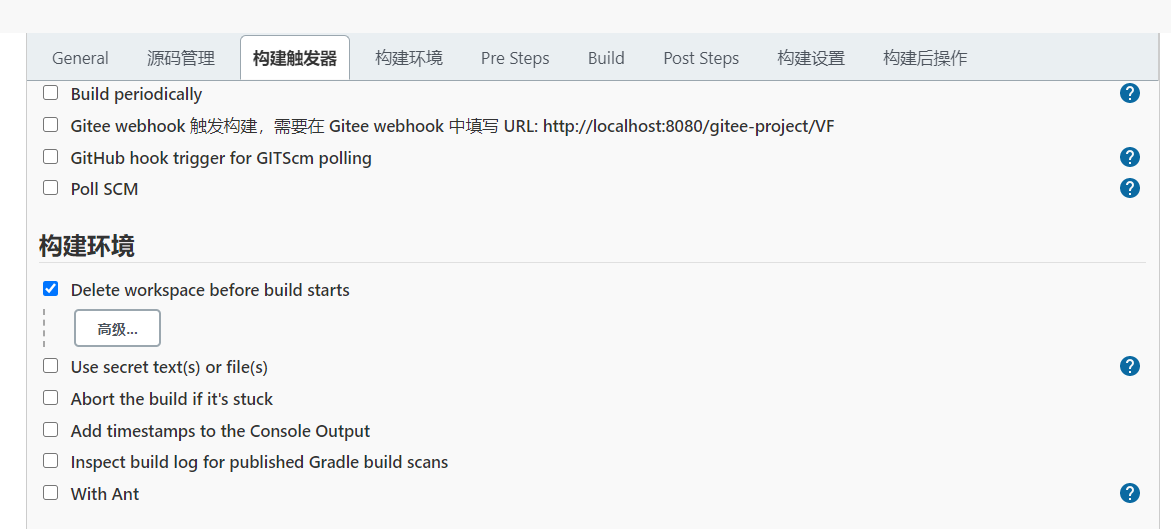Tick the Gitee webhook trigger checkbox
Image resolution: width=1171 pixels, height=529 pixels.
(x=51, y=125)
